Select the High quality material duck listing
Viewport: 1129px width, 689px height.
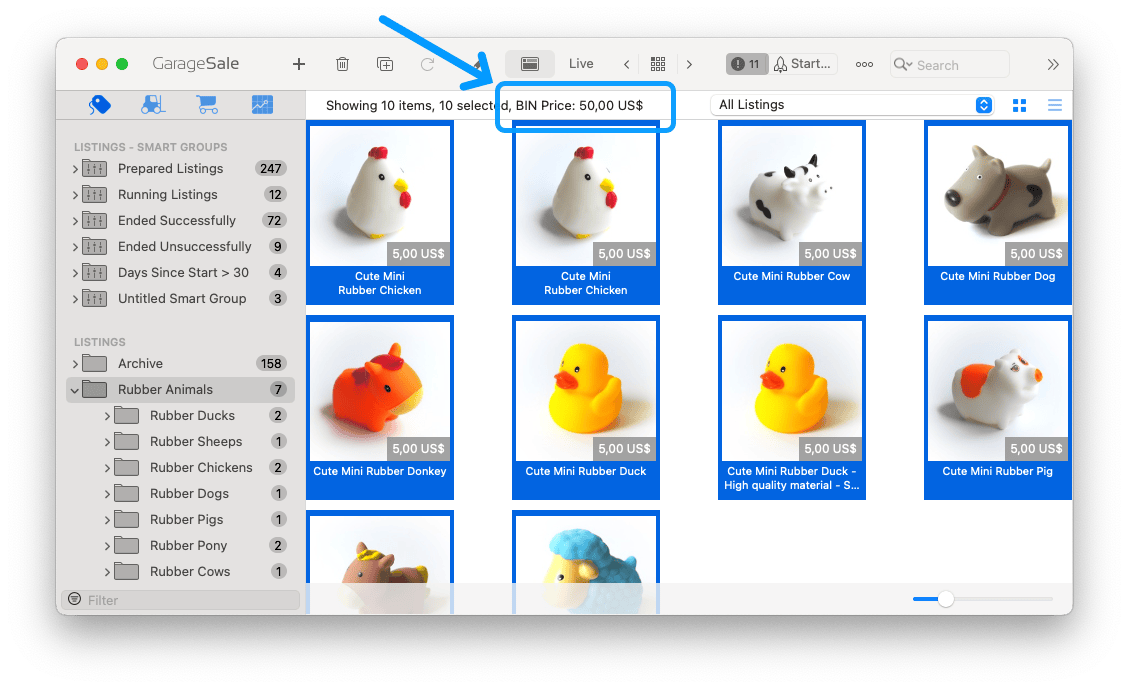tap(791, 407)
